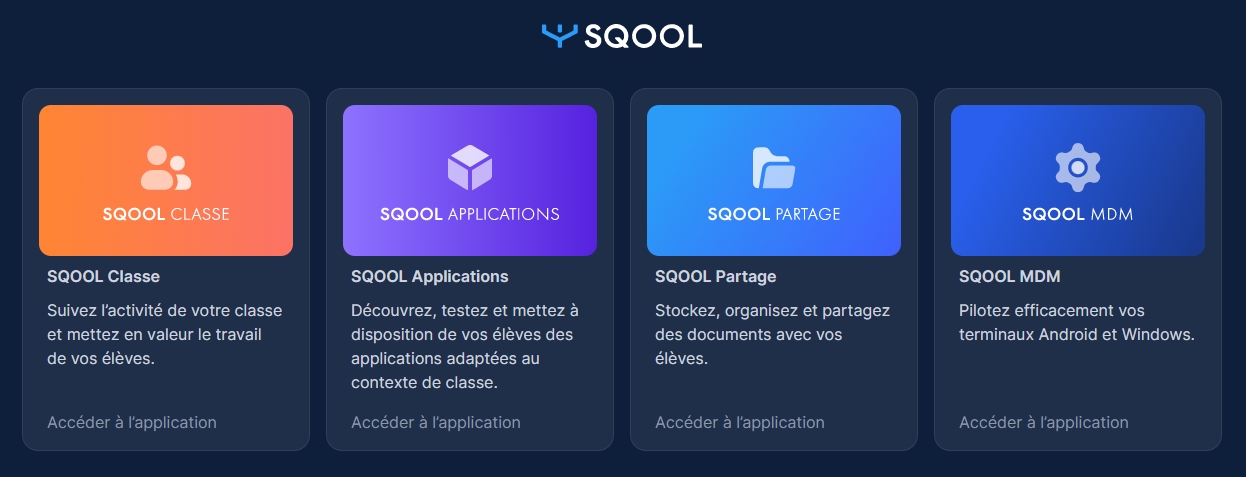Open the blue SQOOL PARTAGE banner text

pos(774,214)
